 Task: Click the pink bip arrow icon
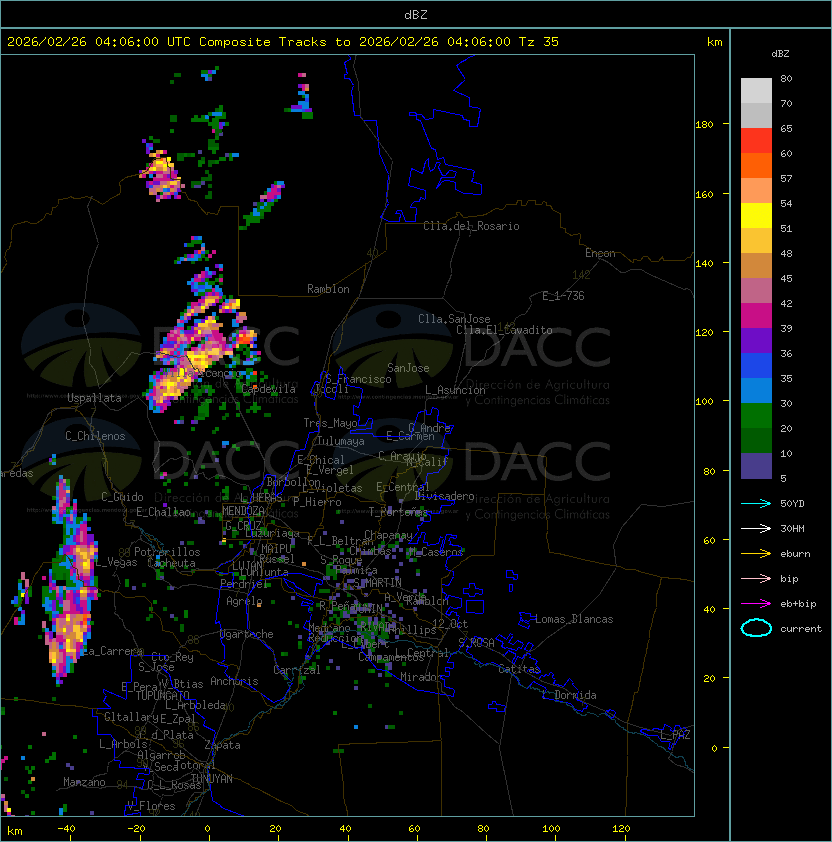coord(756,578)
